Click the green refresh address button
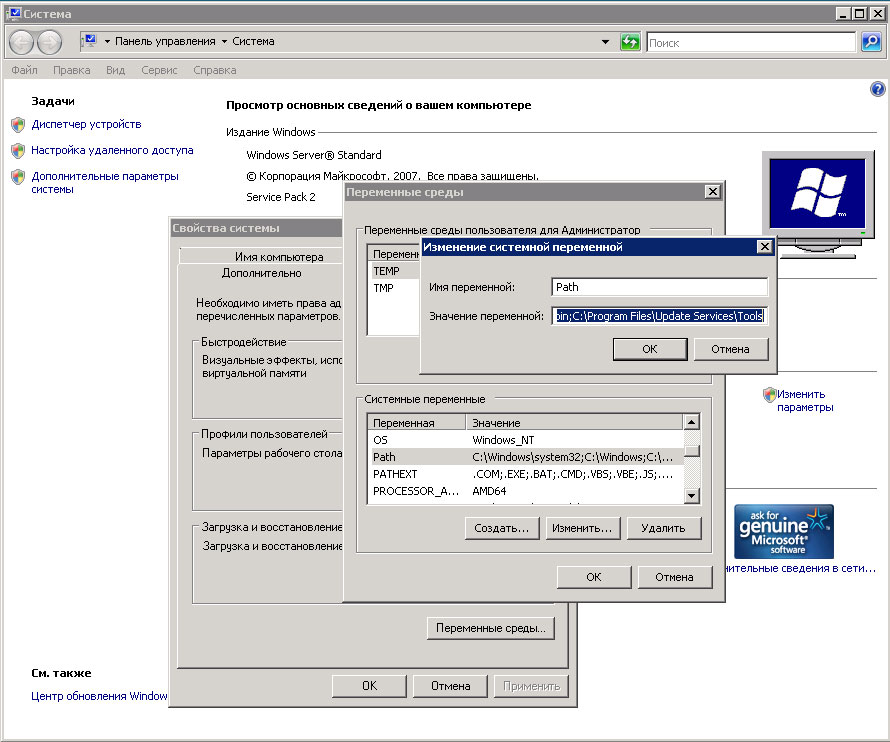 (x=629, y=42)
